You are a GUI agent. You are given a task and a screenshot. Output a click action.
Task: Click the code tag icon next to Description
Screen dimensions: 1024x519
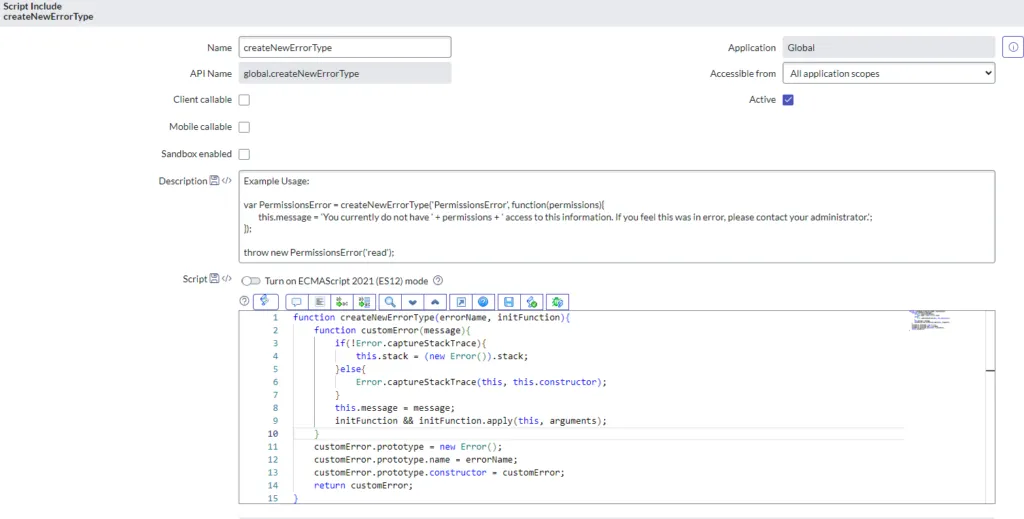pyautogui.click(x=227, y=181)
